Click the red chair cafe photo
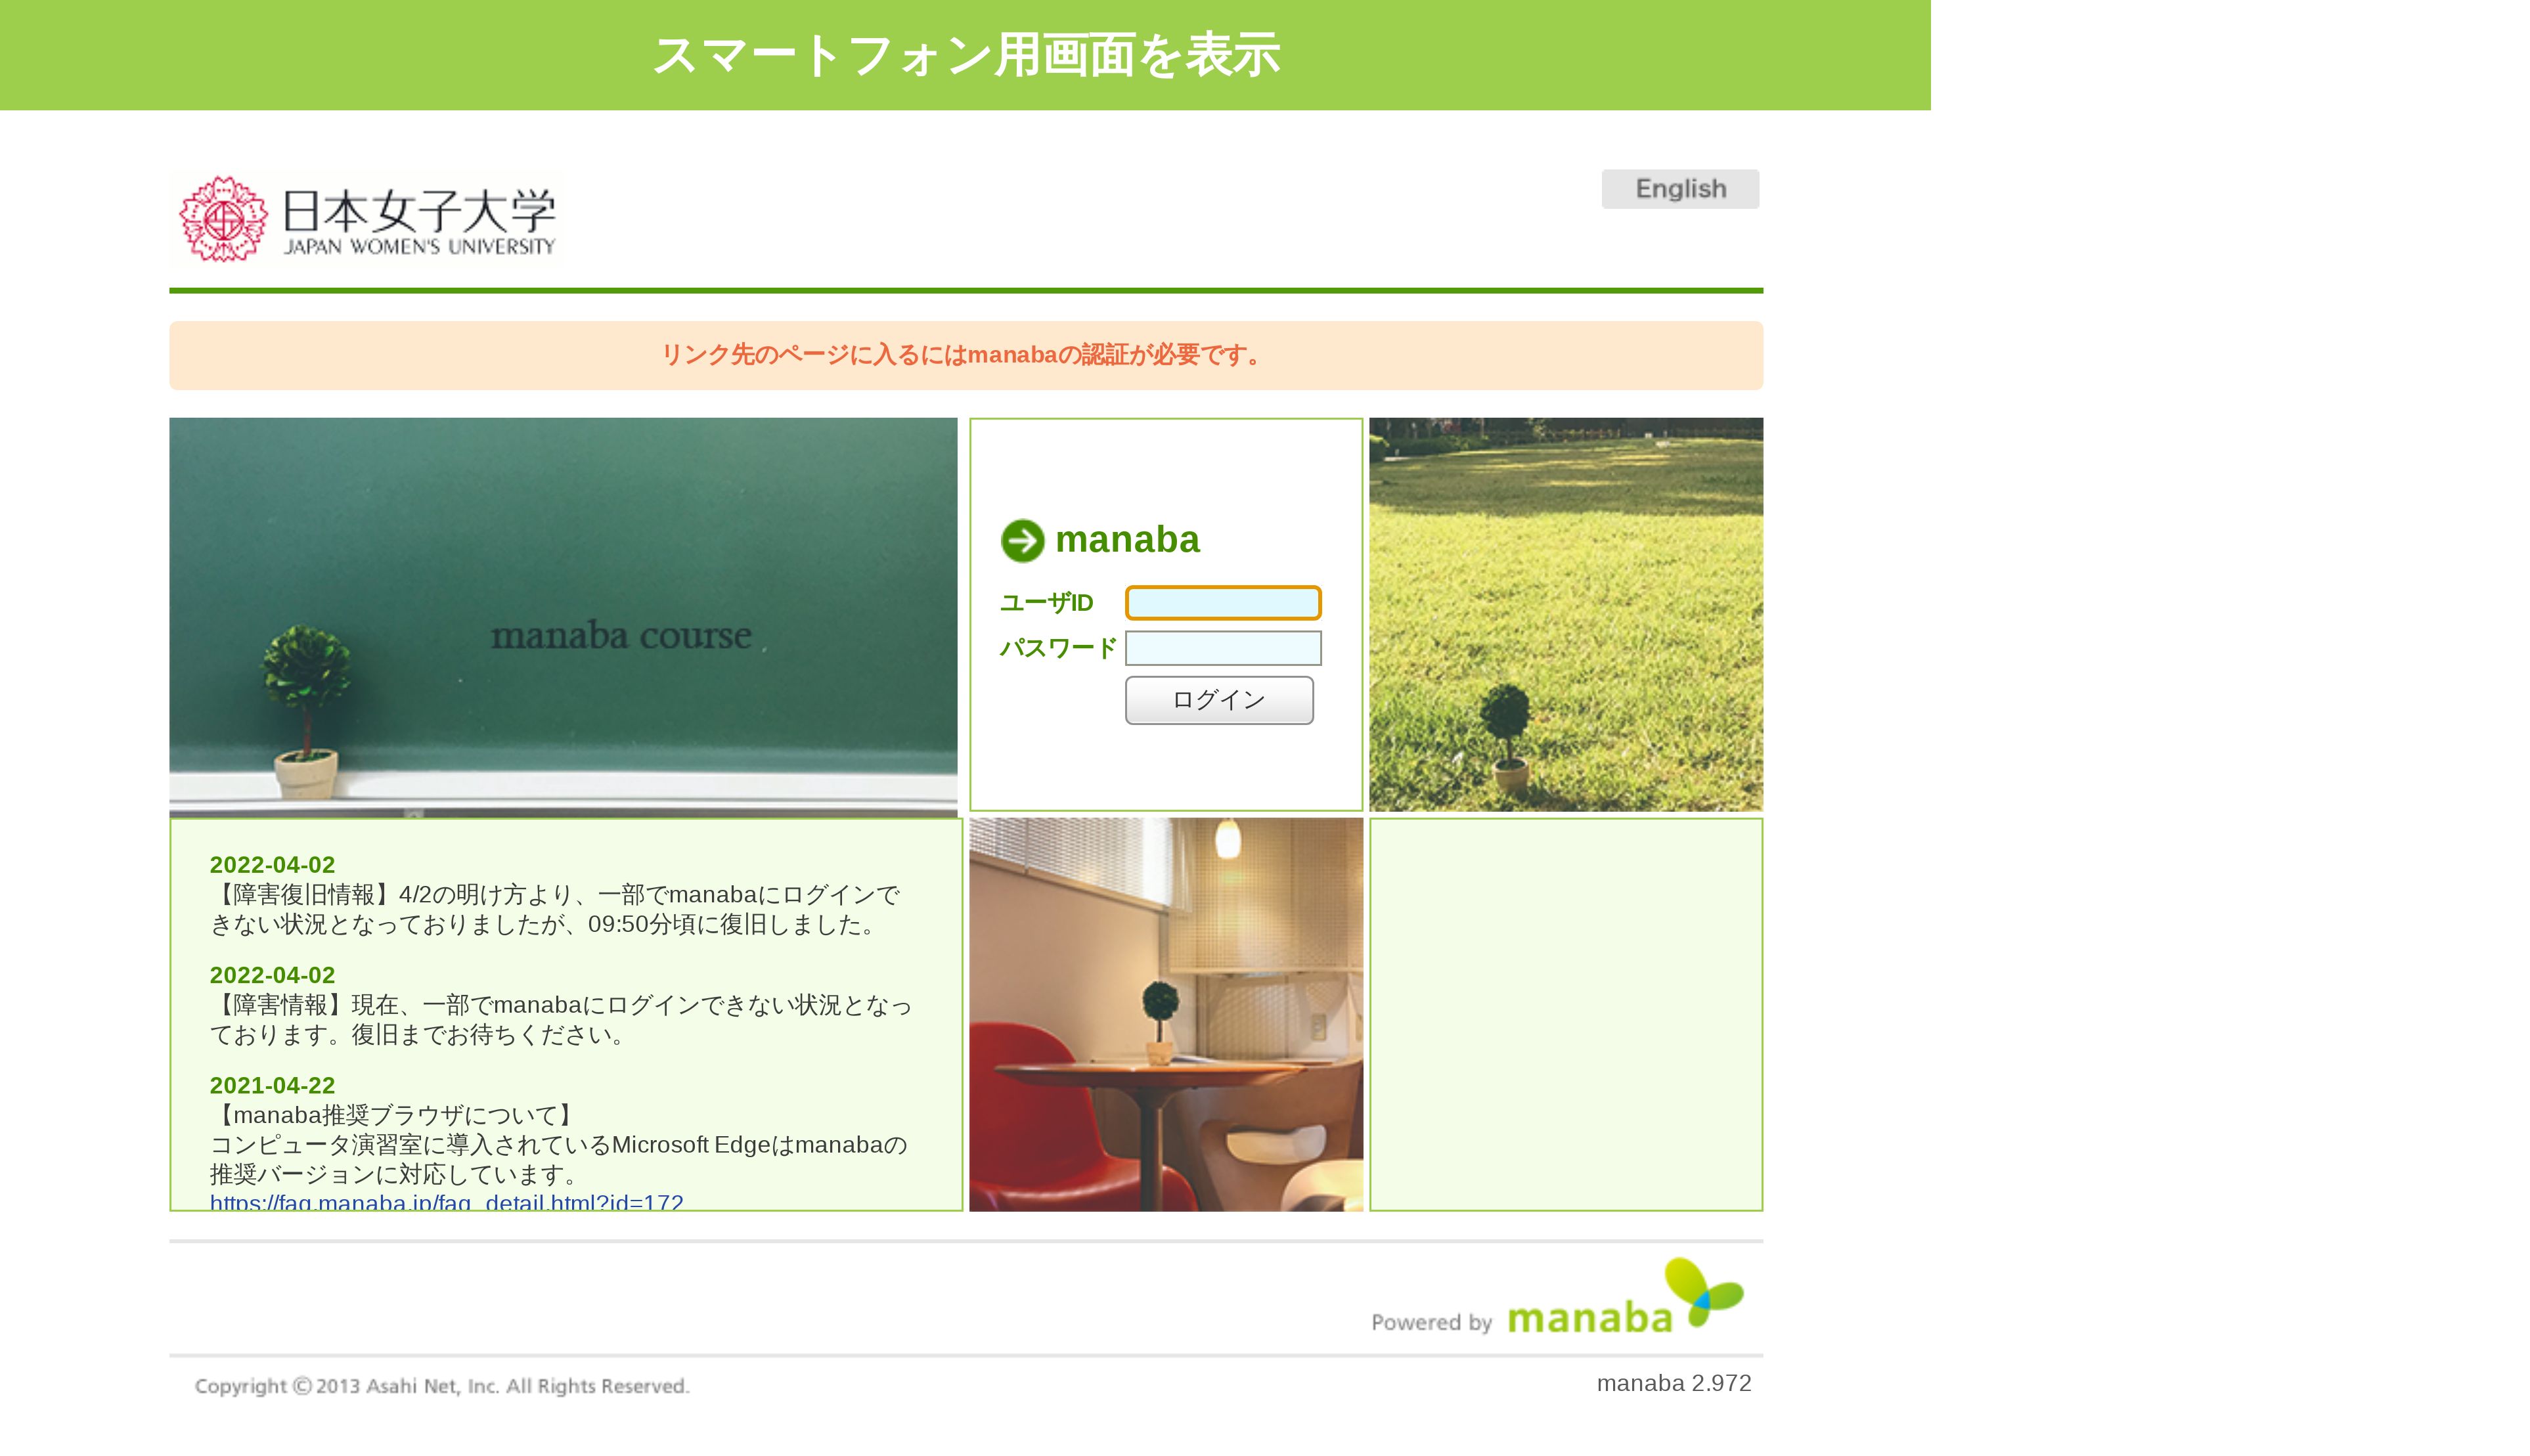 [x=1166, y=1014]
